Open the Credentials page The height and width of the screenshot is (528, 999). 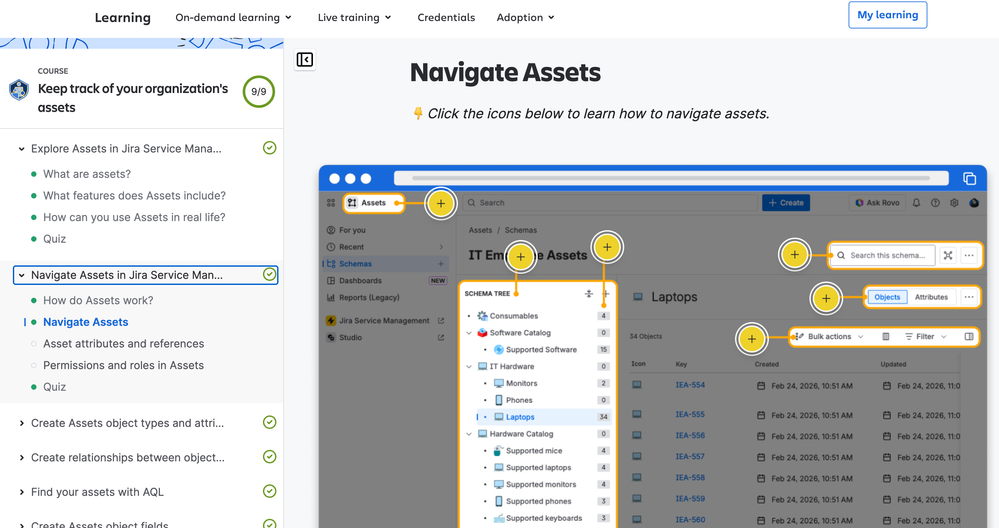pos(446,17)
